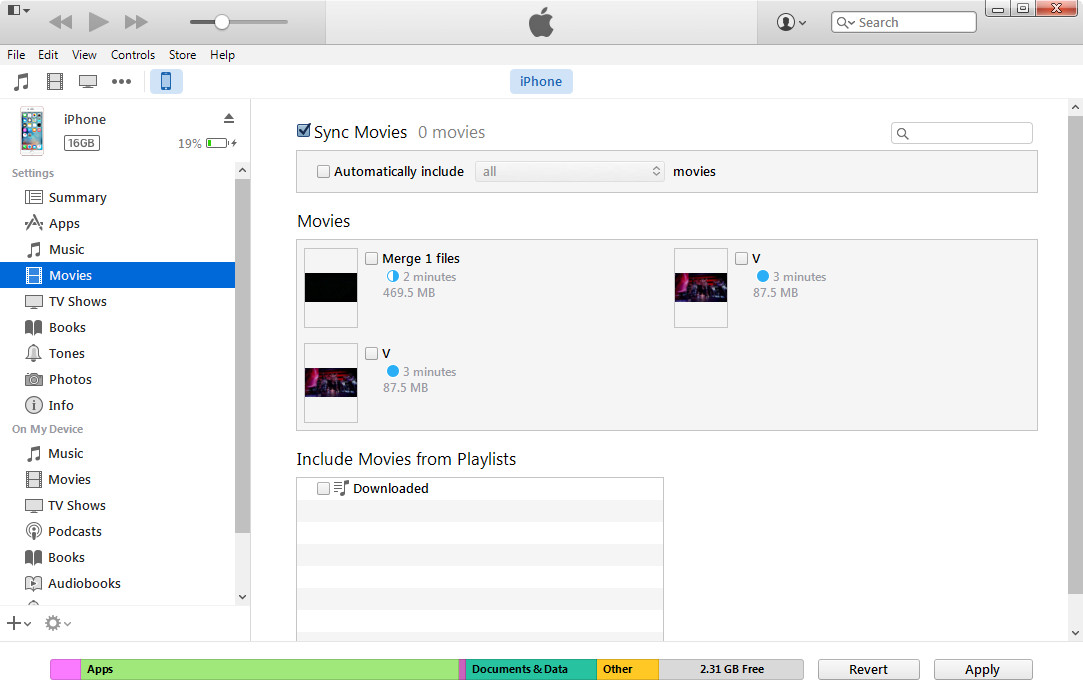Viewport: 1083px width, 697px height.
Task: Enable Automatically include movies checkbox
Action: point(323,171)
